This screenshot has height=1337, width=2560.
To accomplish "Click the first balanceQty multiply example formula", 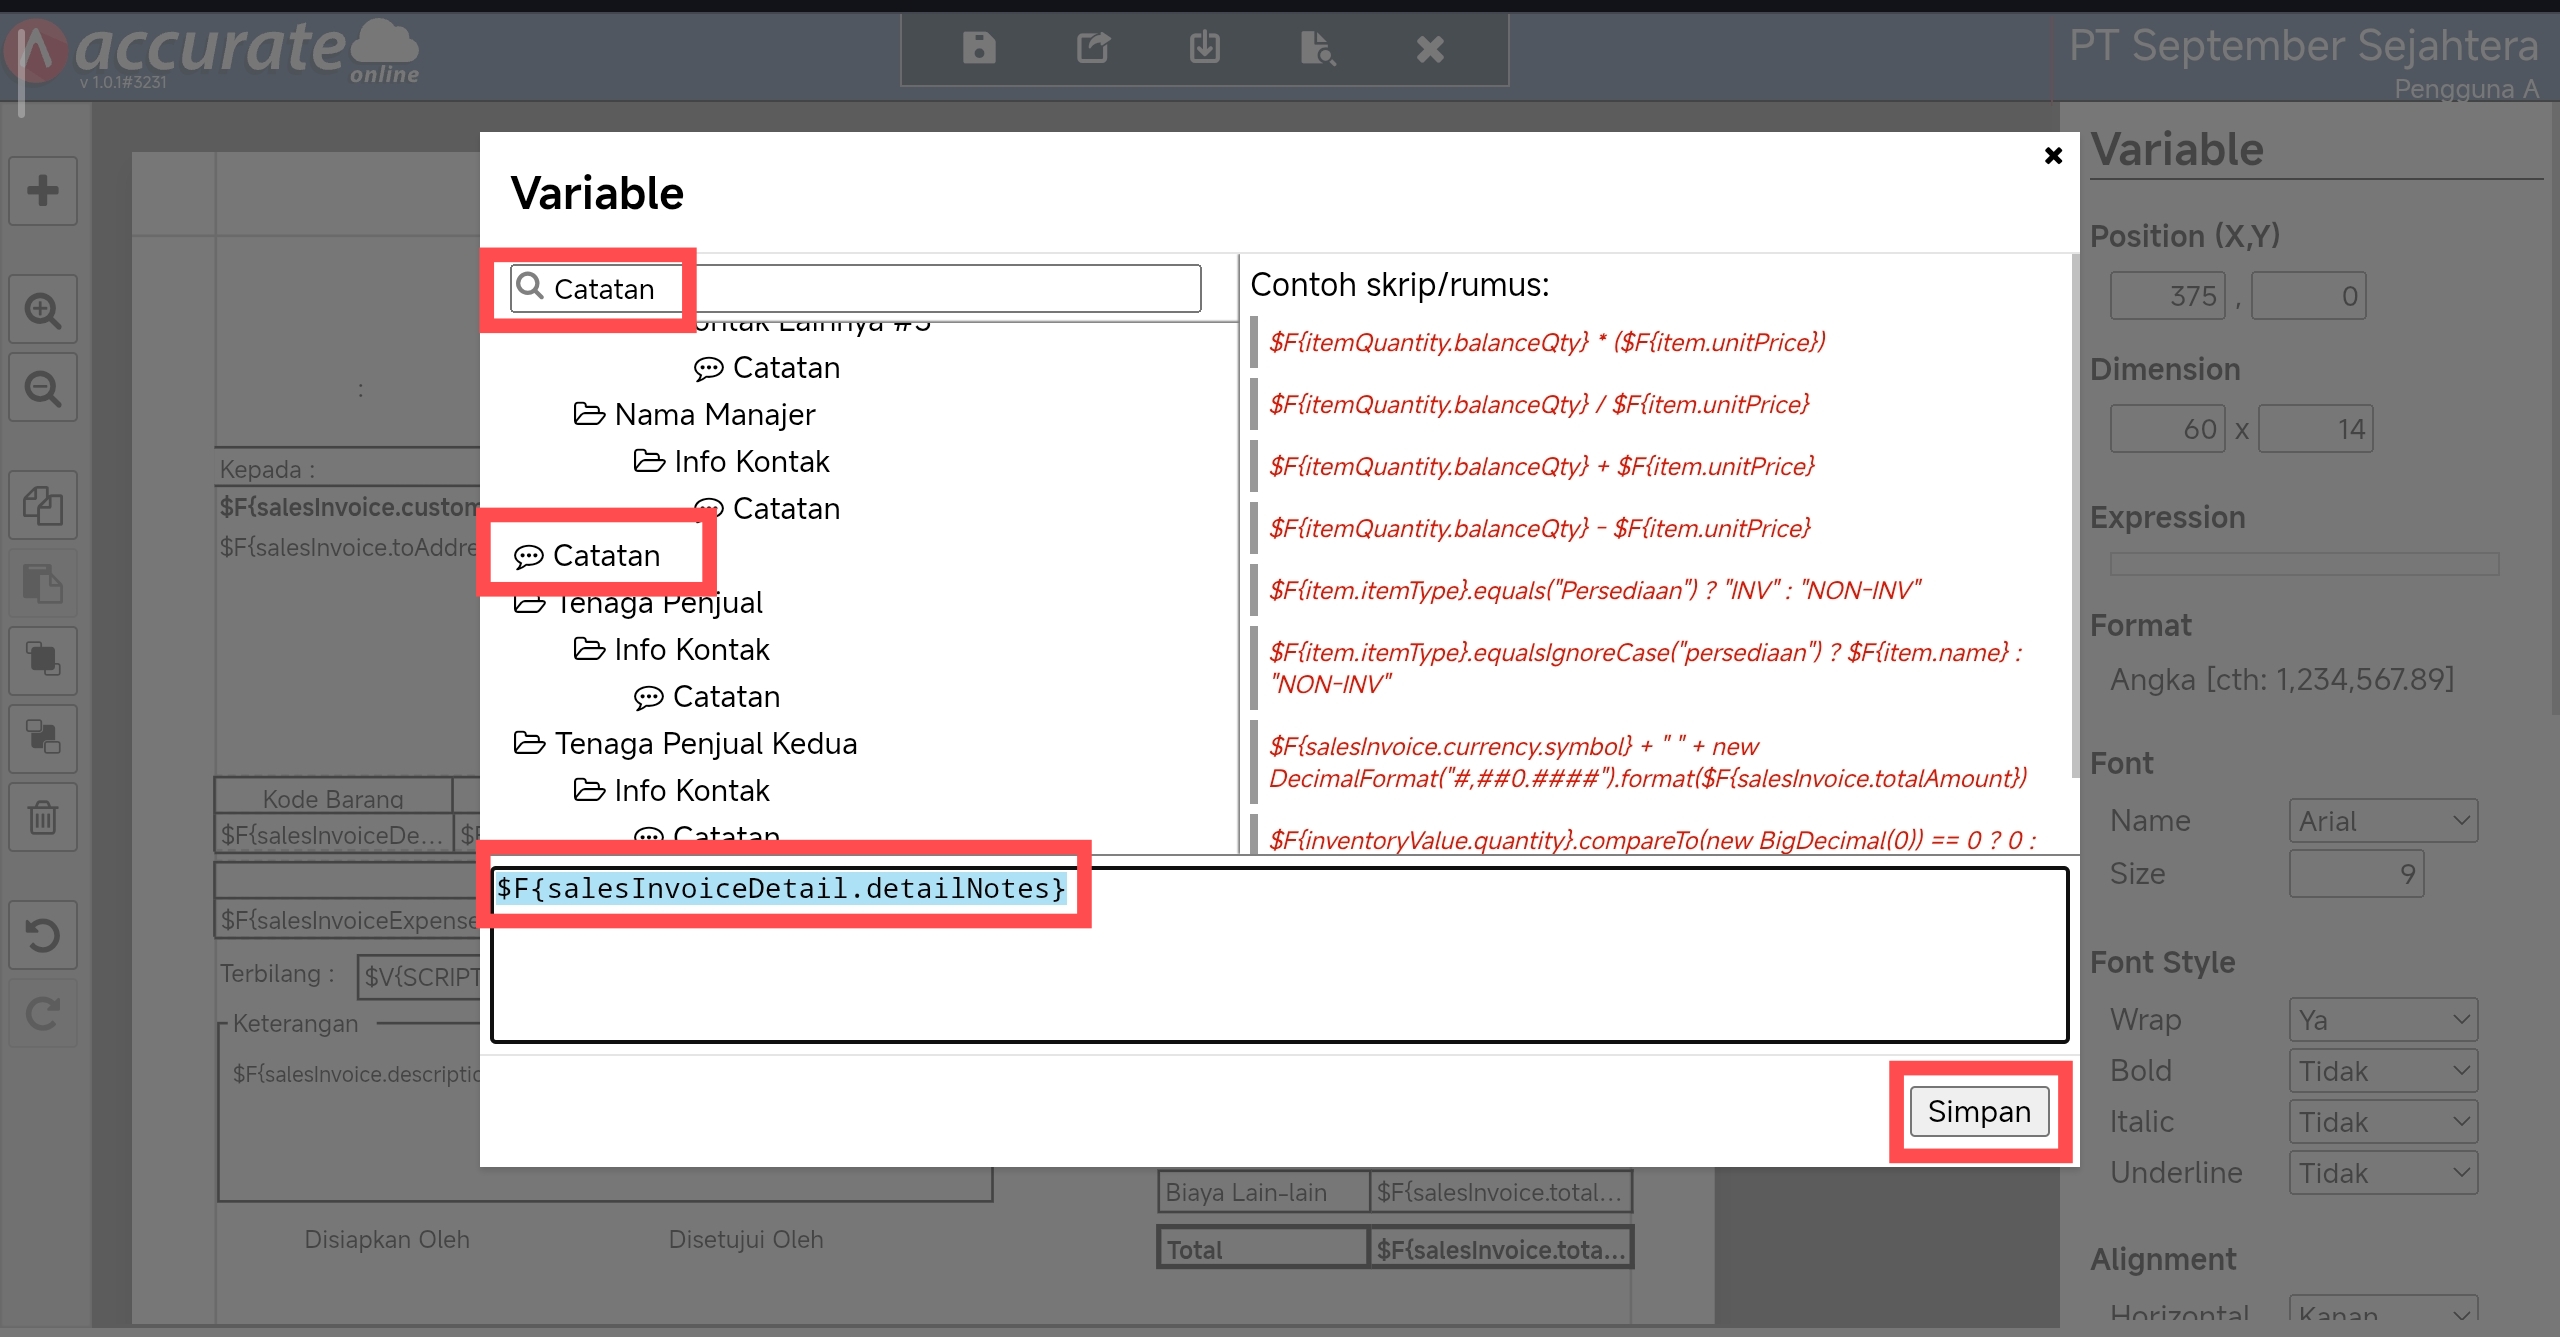I will pyautogui.click(x=1546, y=342).
